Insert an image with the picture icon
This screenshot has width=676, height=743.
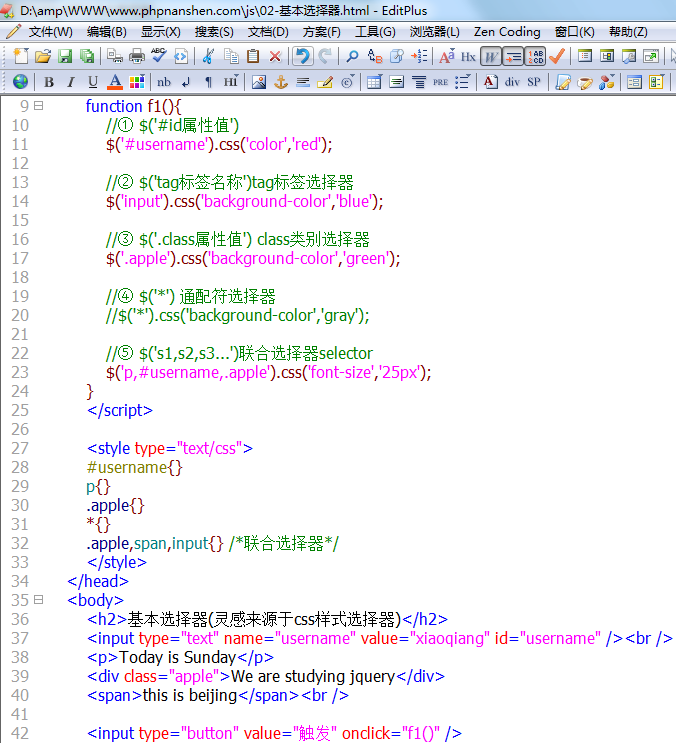coord(259,82)
